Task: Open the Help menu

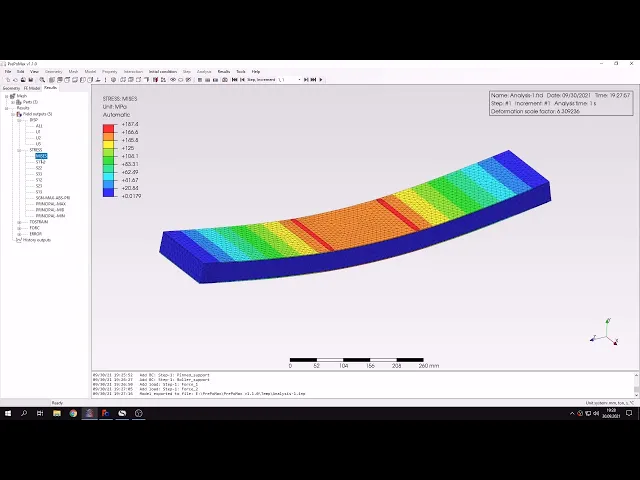Action: point(256,71)
